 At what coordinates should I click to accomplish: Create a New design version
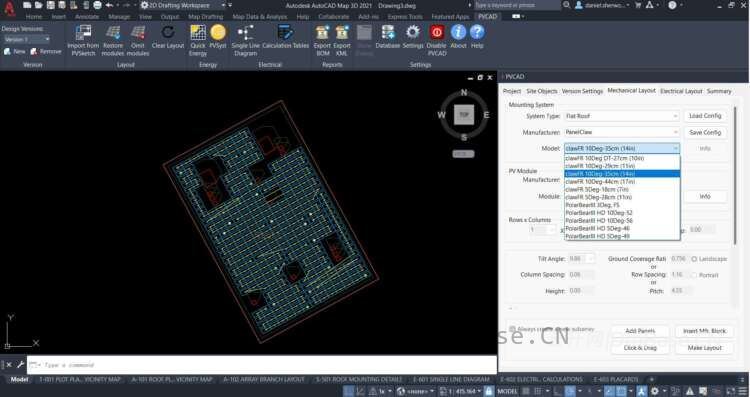[x=14, y=51]
